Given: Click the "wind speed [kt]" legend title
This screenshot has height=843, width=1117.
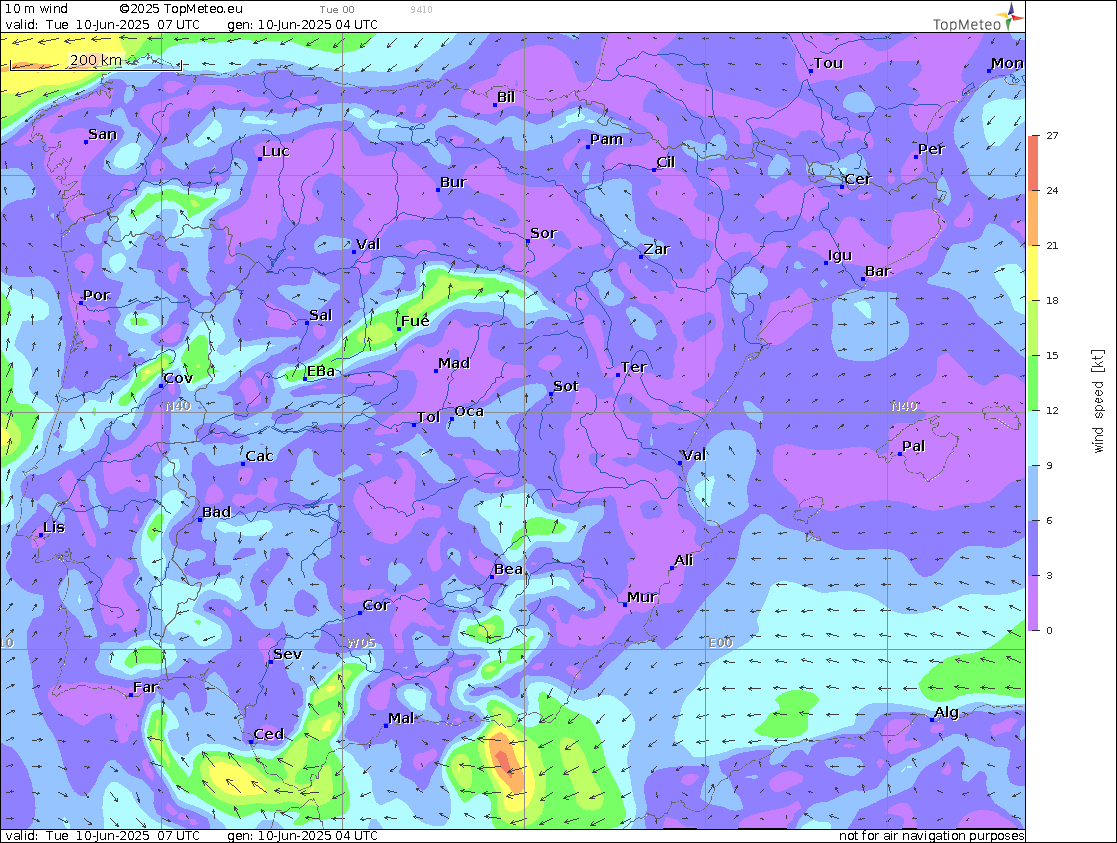Looking at the screenshot, I should 1098,400.
